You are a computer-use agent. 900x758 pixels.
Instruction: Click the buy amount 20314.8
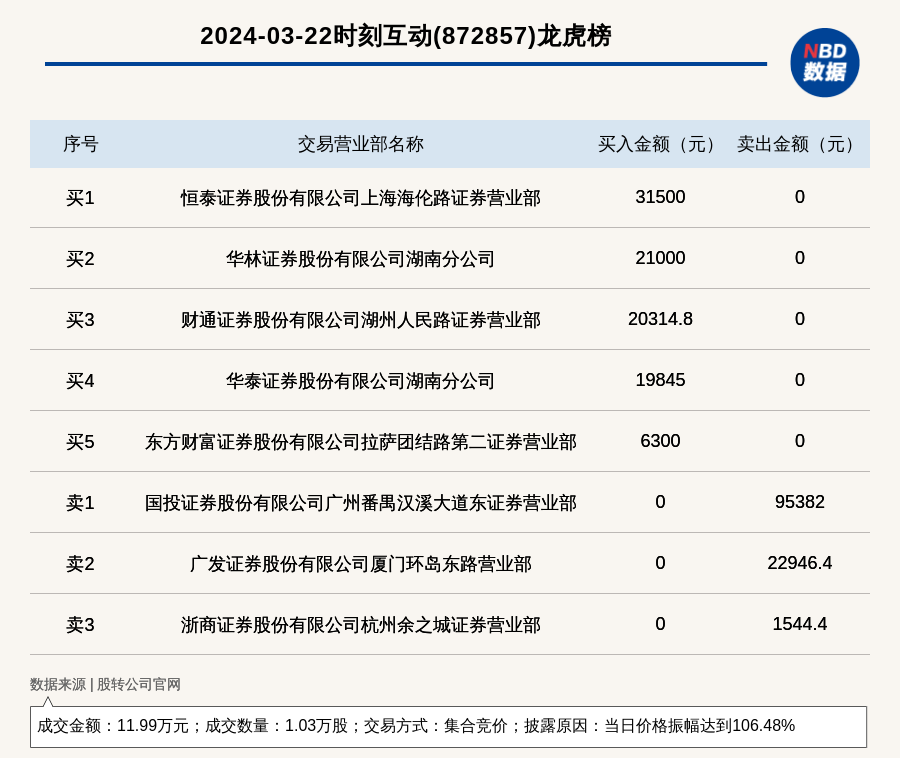click(660, 318)
